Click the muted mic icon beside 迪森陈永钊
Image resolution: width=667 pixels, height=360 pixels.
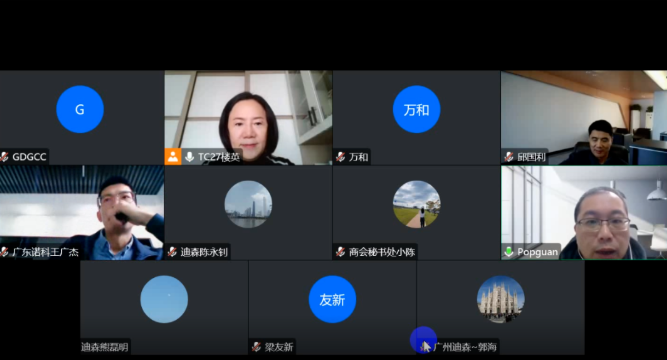(x=172, y=252)
